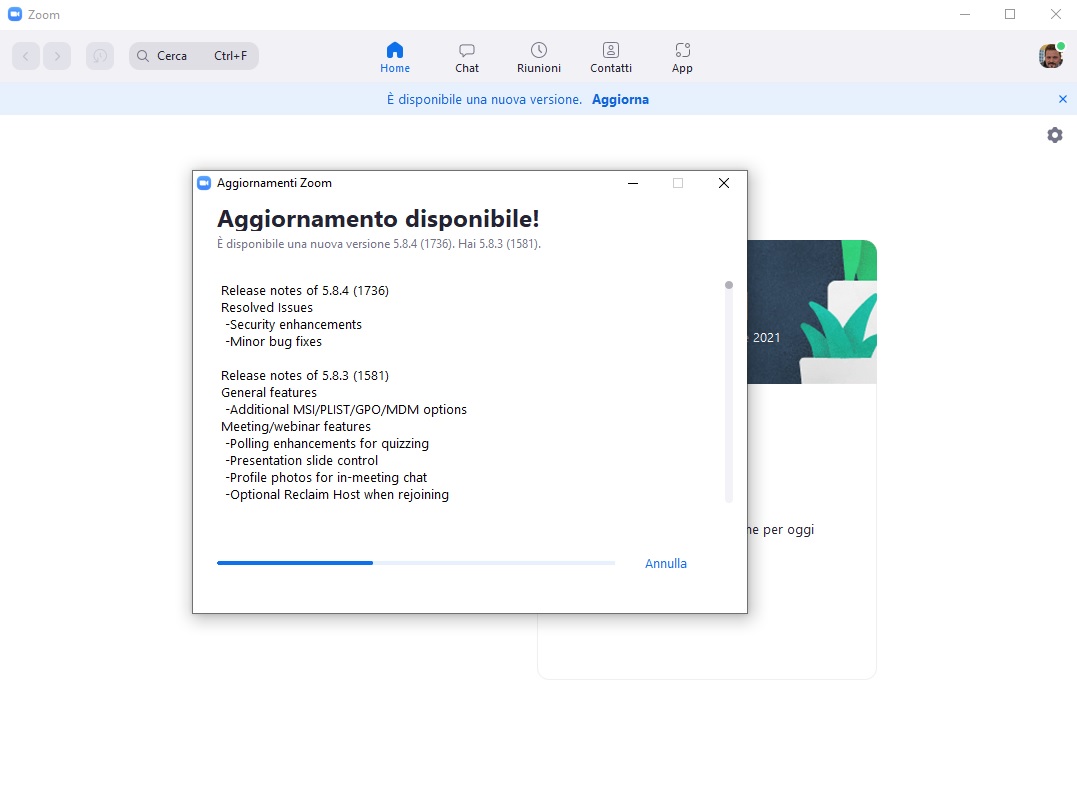Viewport: 1077px width, 808px height.
Task: Click '-Polling enhancements for quizzing' line
Action: (x=327, y=444)
